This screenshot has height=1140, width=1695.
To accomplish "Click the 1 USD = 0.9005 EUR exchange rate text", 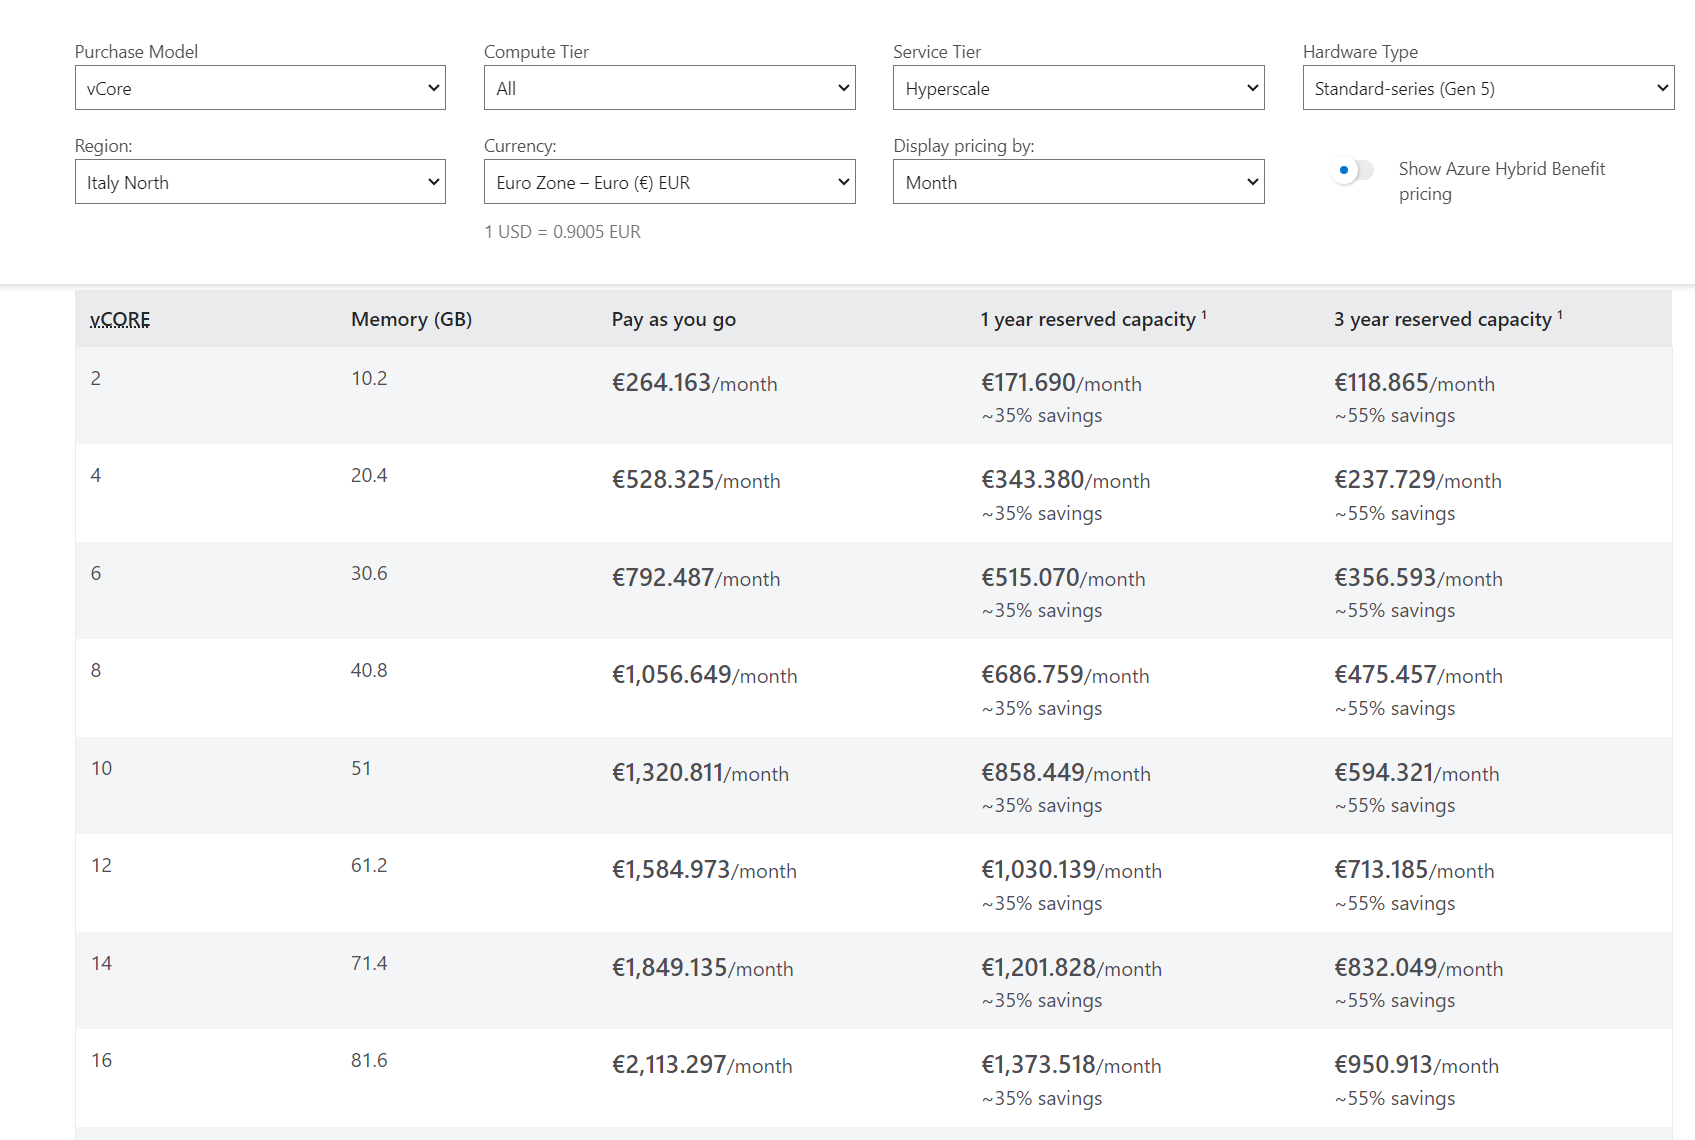I will (562, 232).
